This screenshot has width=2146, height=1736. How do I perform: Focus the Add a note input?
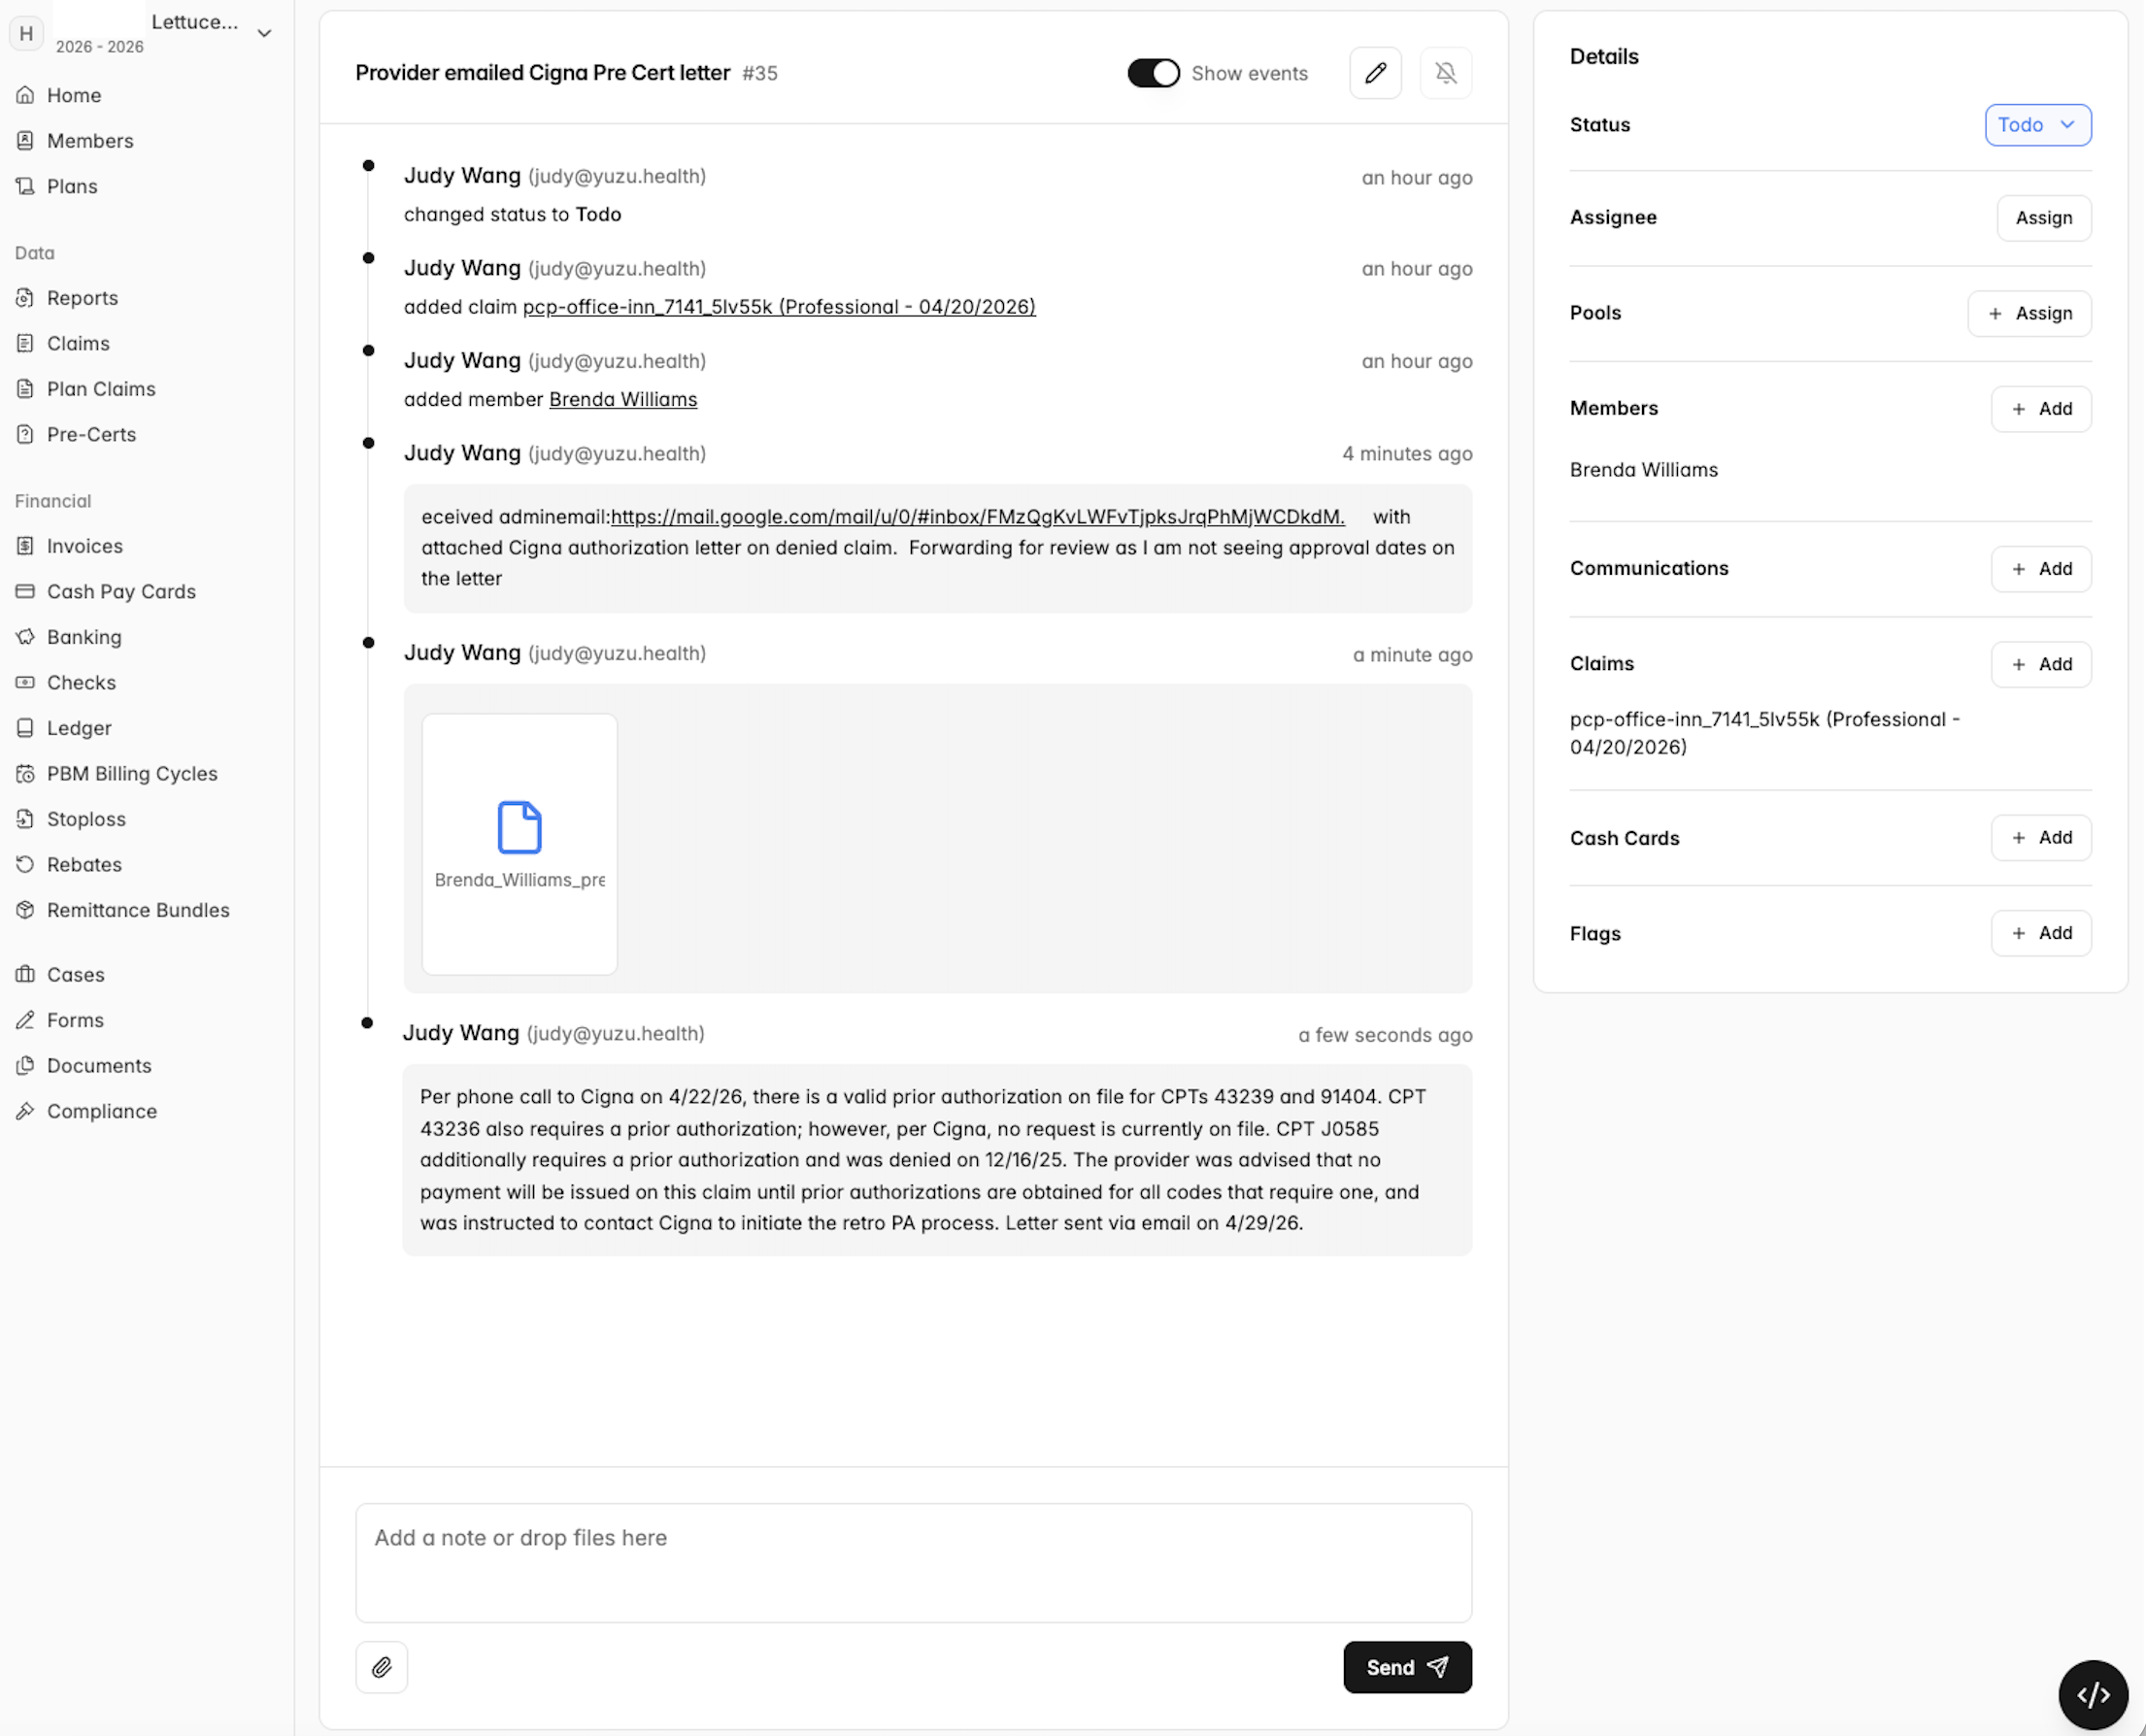point(913,1562)
